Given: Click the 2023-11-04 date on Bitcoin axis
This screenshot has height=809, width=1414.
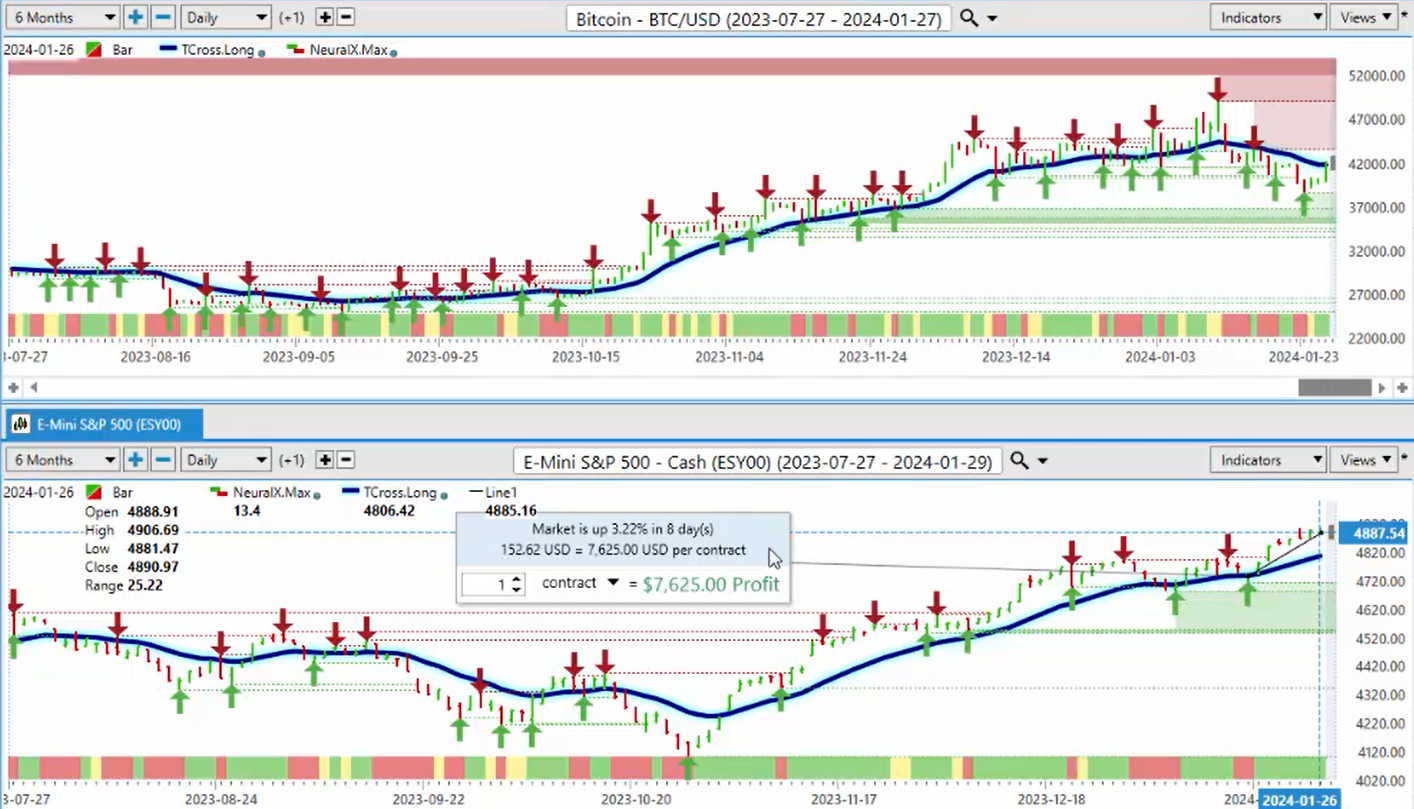Looking at the screenshot, I should pos(729,357).
